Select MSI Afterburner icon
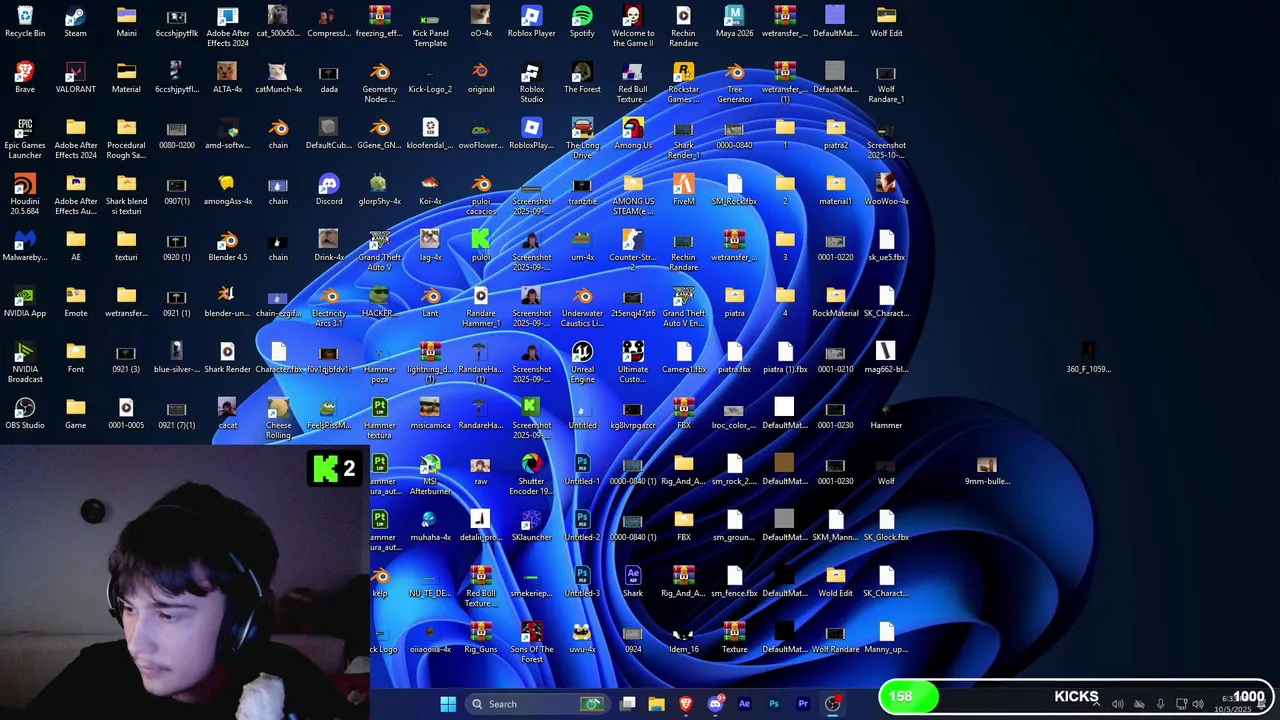 point(430,475)
